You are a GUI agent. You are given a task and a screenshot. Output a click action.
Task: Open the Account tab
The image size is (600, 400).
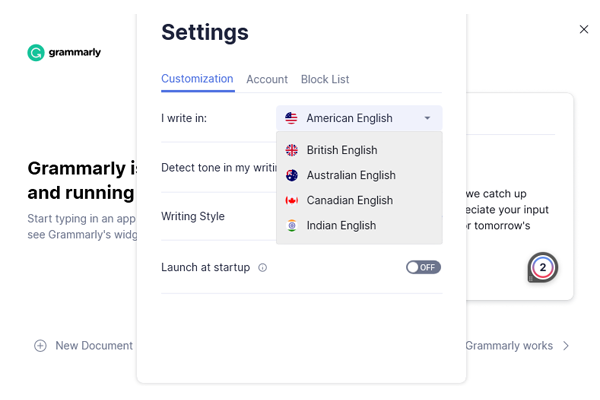pos(267,79)
